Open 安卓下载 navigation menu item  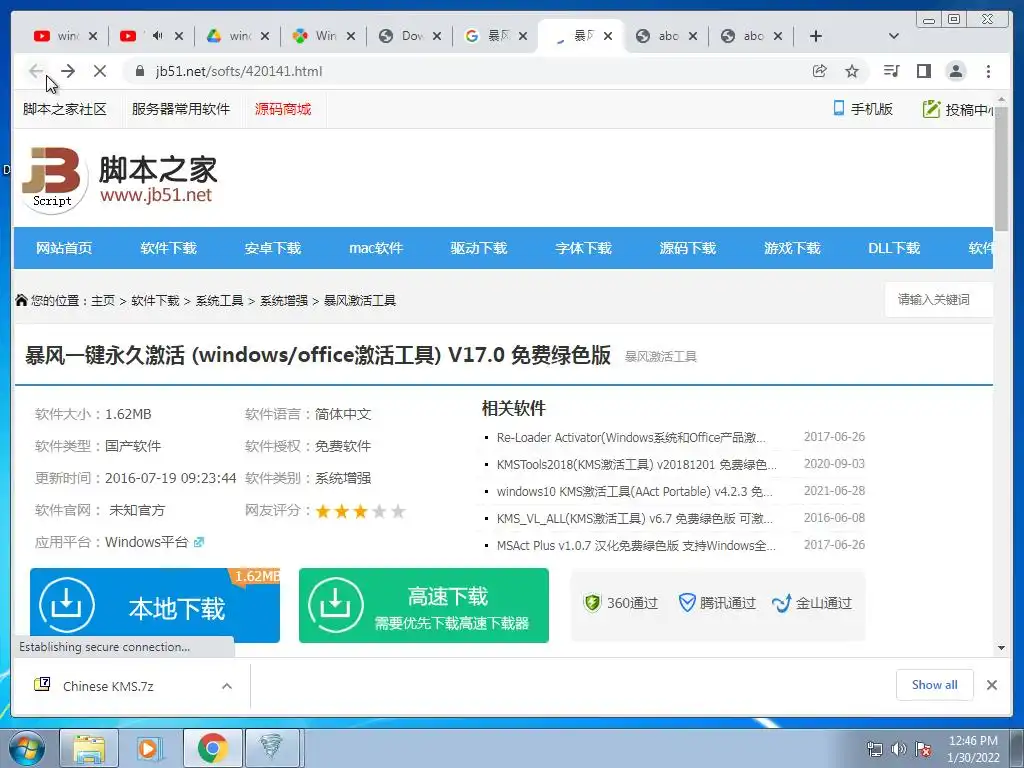[273, 248]
